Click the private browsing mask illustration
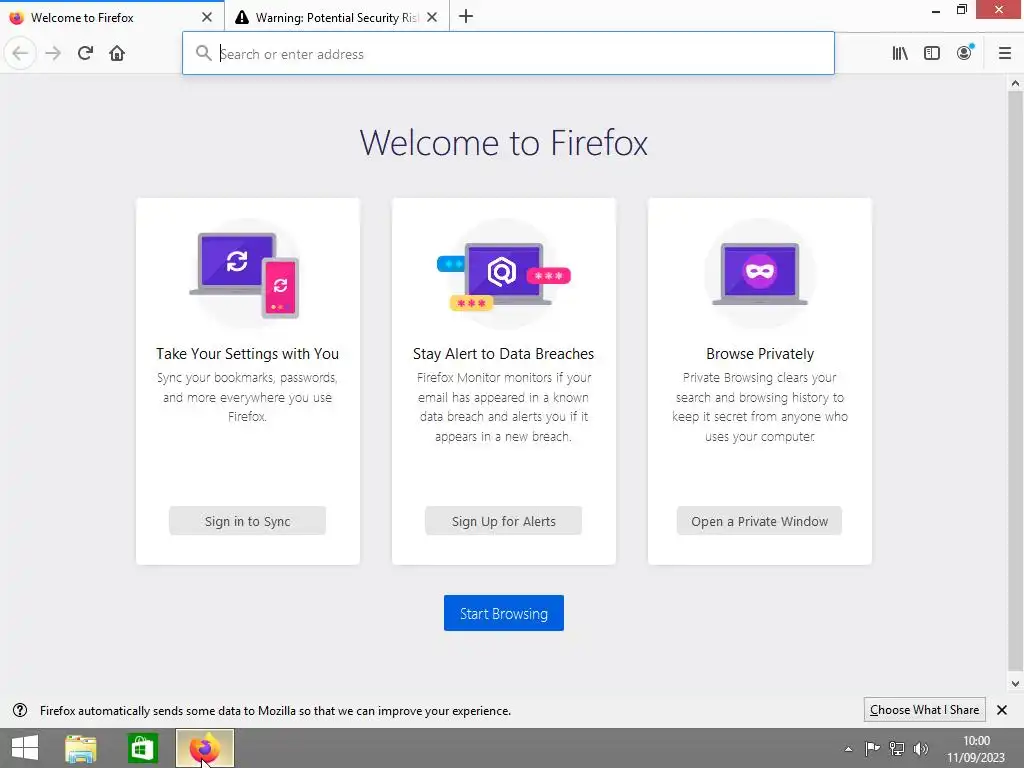Screen dimensions: 1024x768 [760, 274]
